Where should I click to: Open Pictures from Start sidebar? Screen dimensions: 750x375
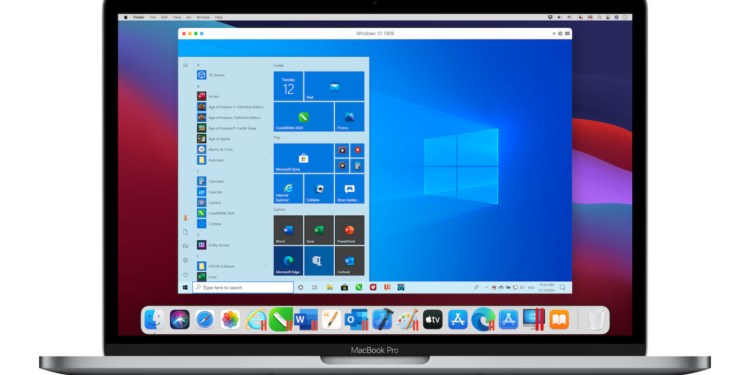point(185,246)
